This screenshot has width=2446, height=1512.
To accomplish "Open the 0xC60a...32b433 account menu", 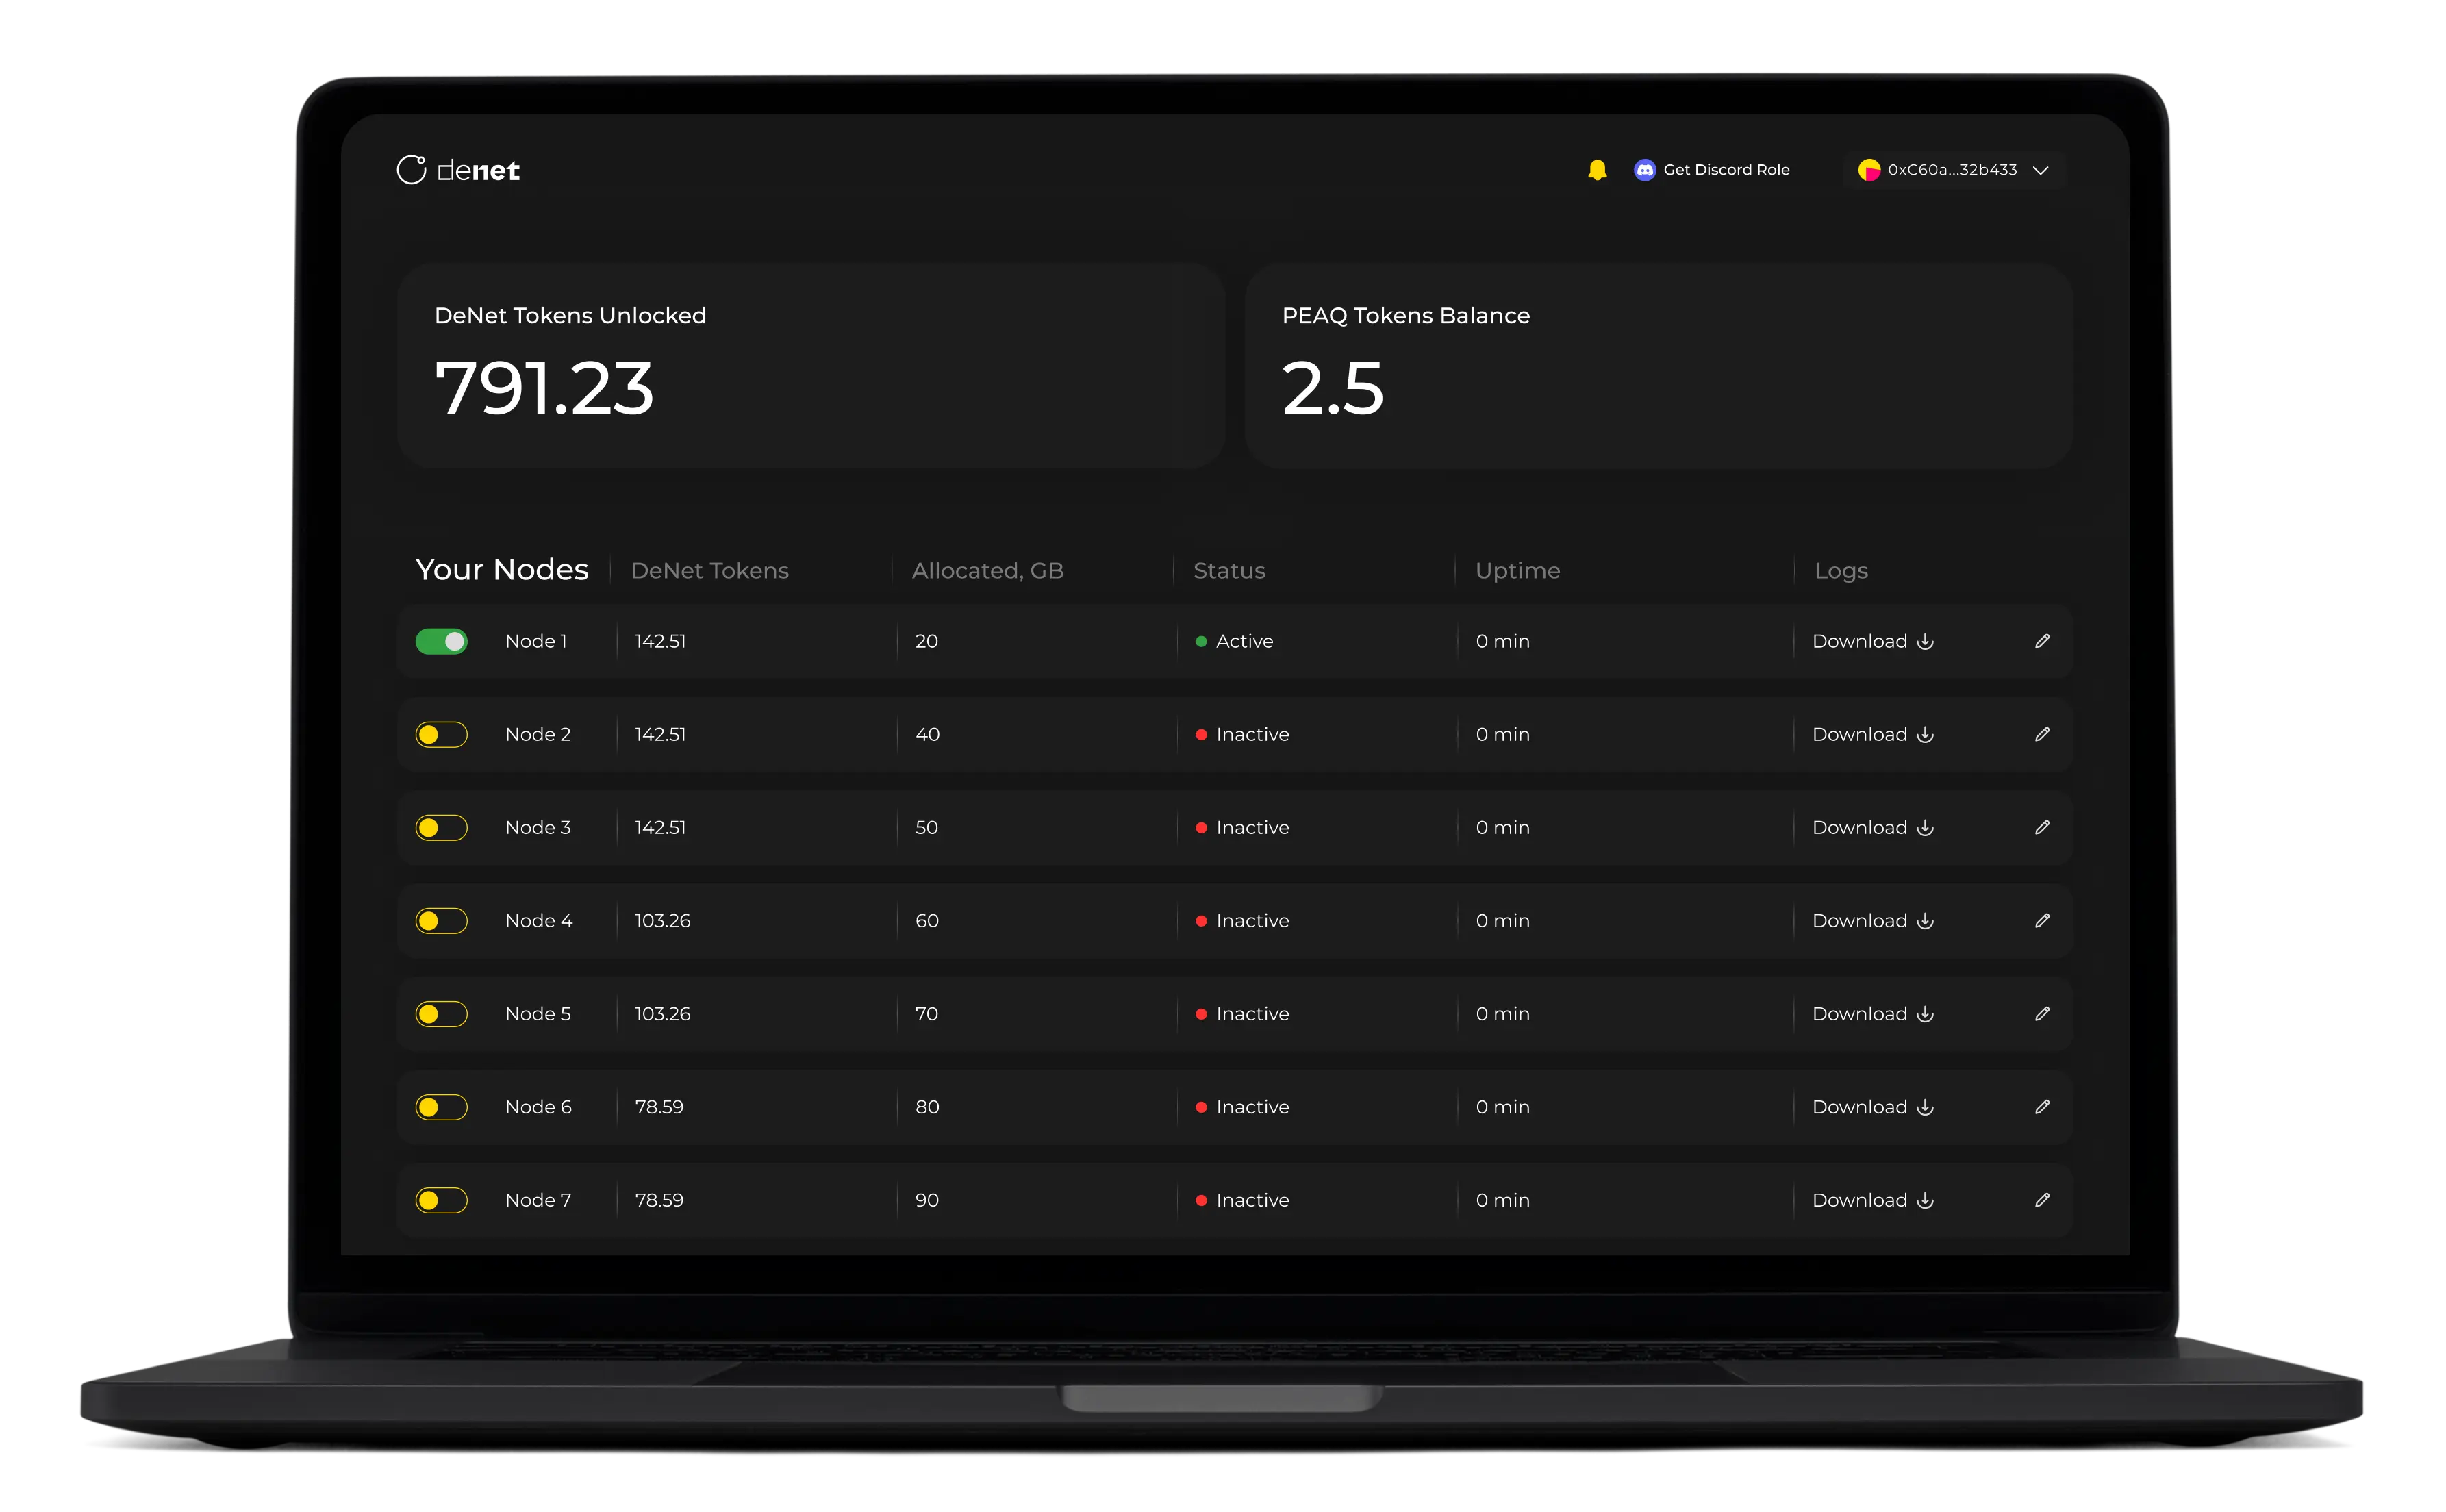I will pos(1954,170).
